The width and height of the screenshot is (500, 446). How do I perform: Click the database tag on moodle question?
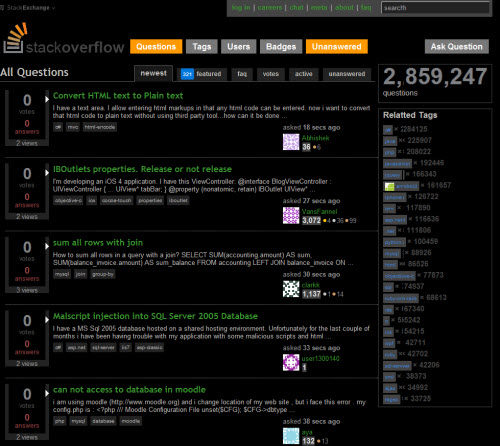point(103,421)
